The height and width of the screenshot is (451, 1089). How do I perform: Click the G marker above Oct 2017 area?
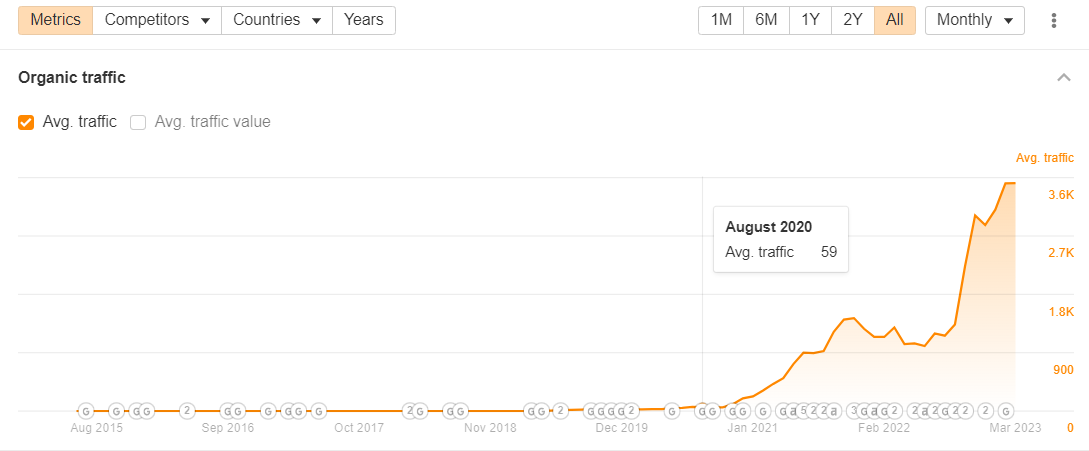(x=318, y=410)
